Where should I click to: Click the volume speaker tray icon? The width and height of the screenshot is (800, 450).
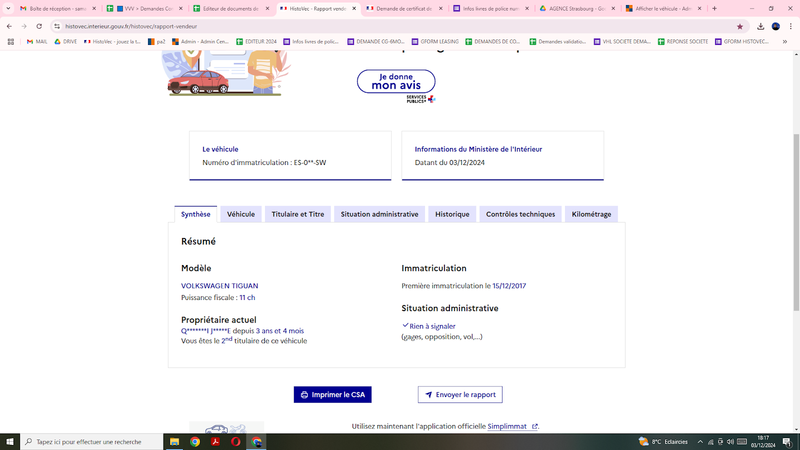[730, 442]
